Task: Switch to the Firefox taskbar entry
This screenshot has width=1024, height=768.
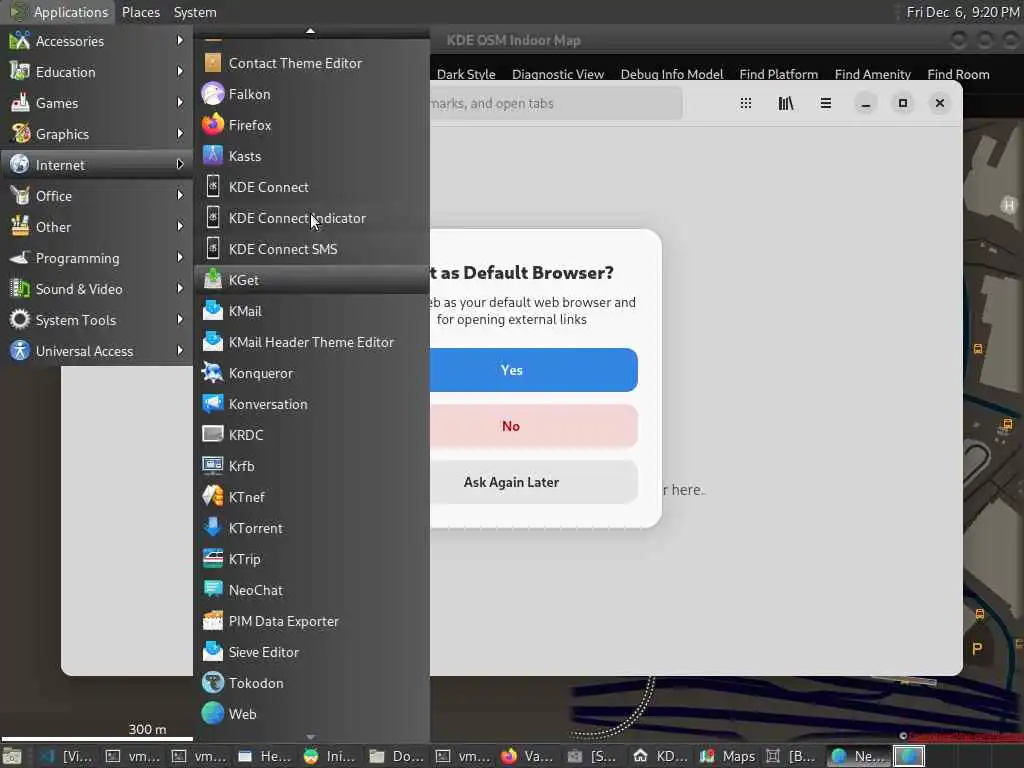Action: click(x=527, y=756)
